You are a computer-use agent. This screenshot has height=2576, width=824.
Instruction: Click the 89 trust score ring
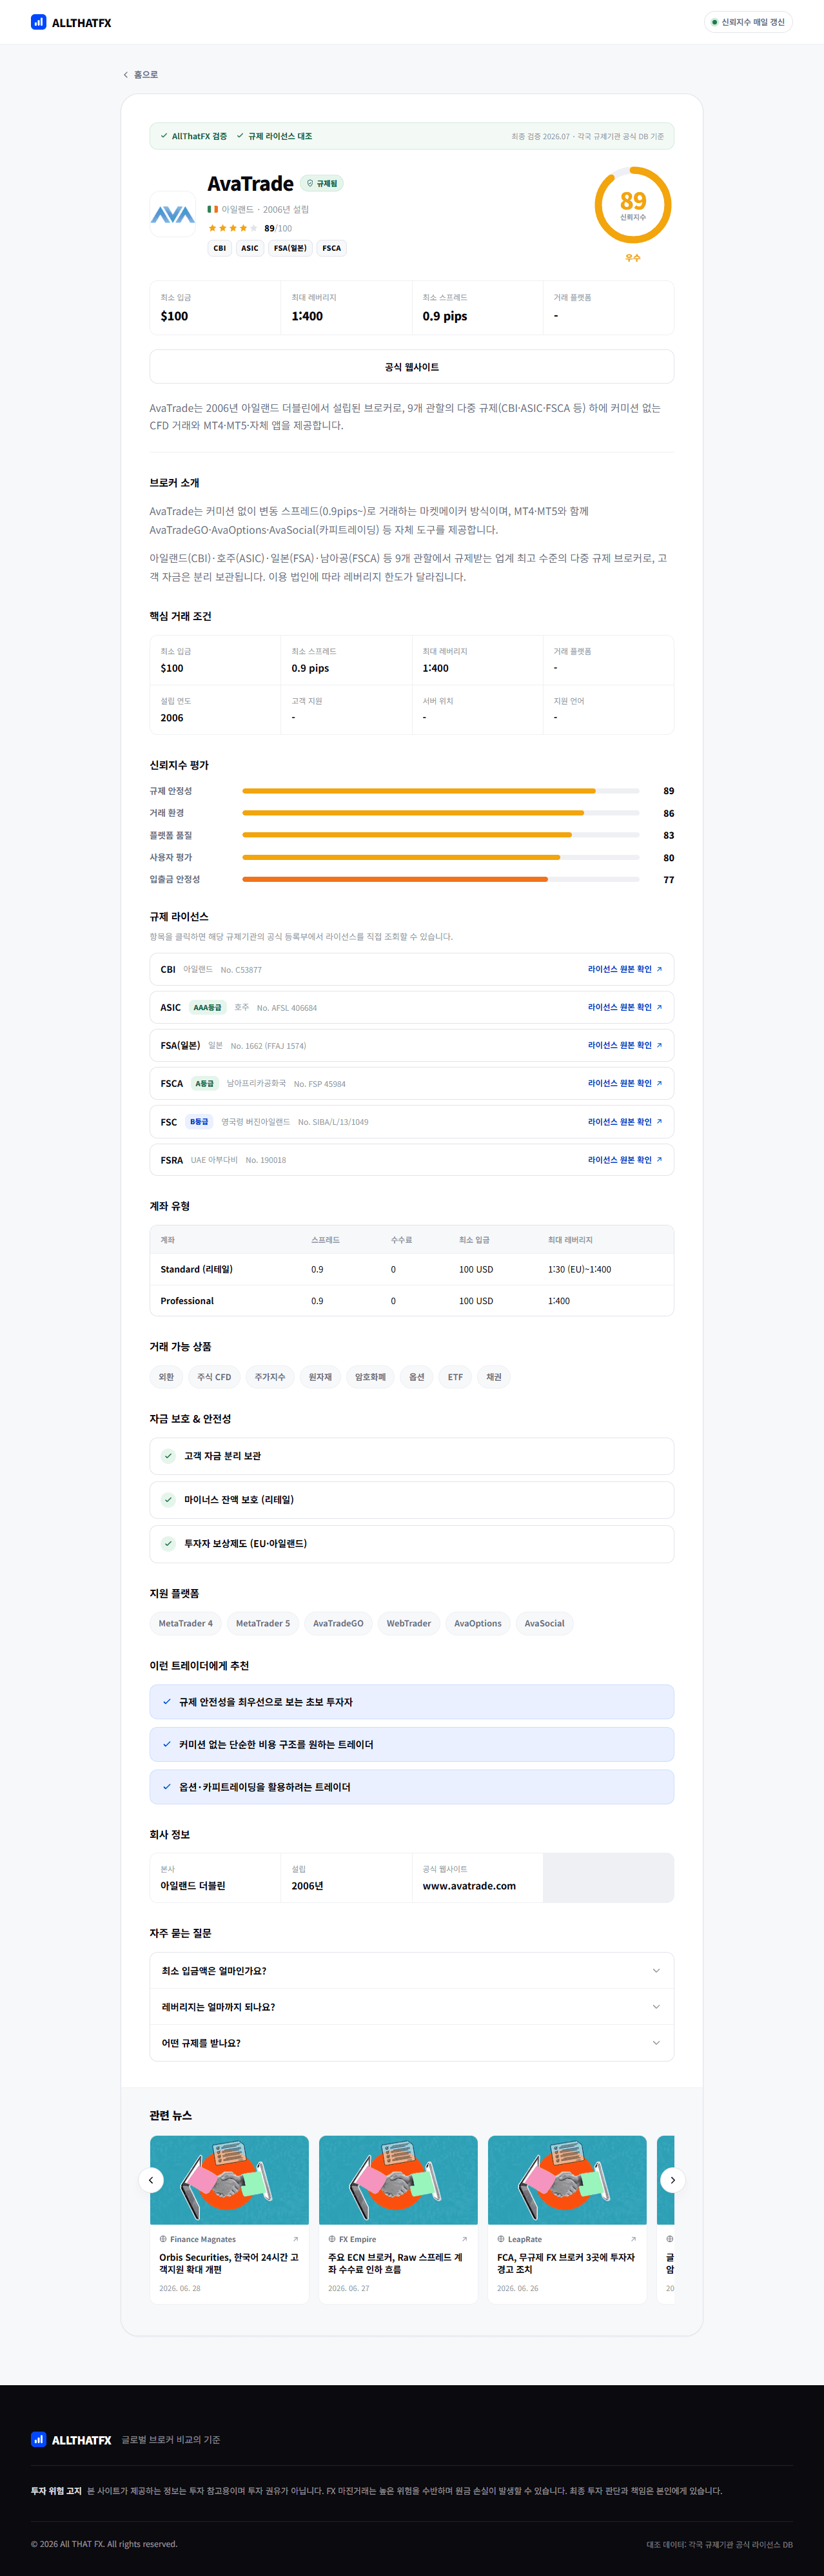[633, 205]
